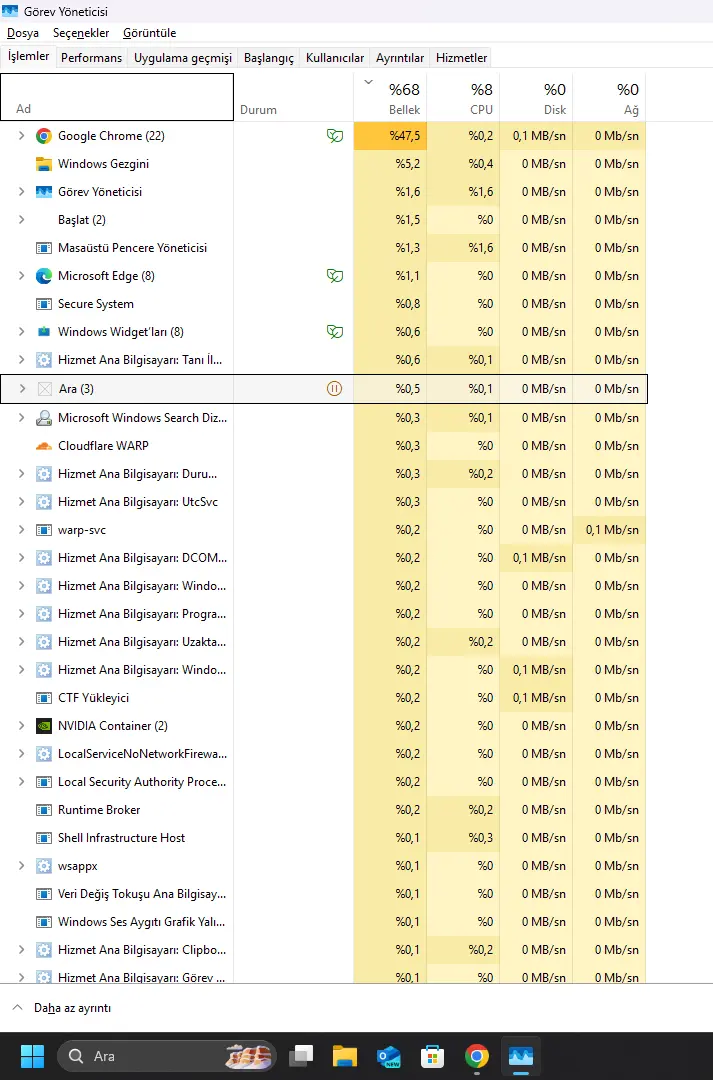Sort processes by the Disk column
713x1080 pixels.
click(x=536, y=97)
